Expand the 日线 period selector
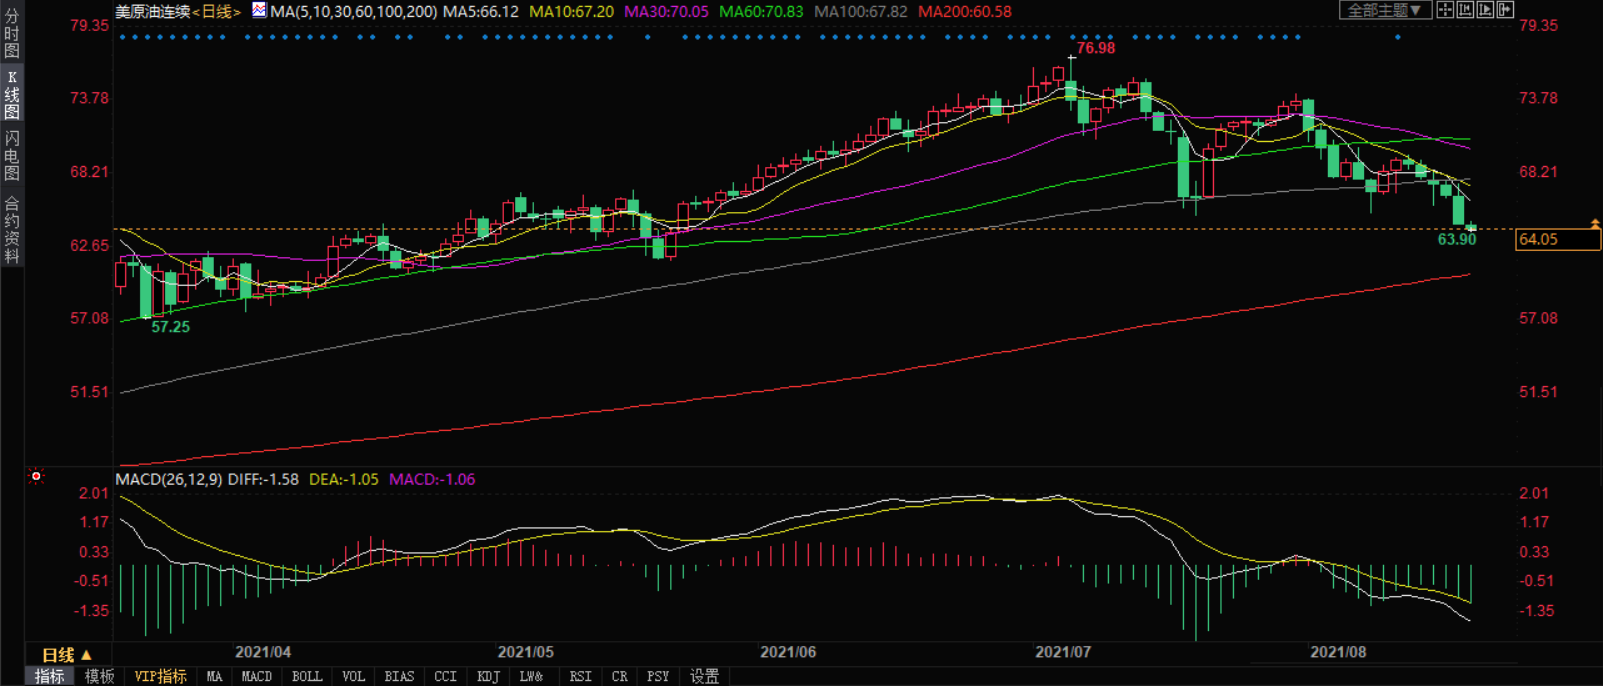1603x686 pixels. pos(67,655)
